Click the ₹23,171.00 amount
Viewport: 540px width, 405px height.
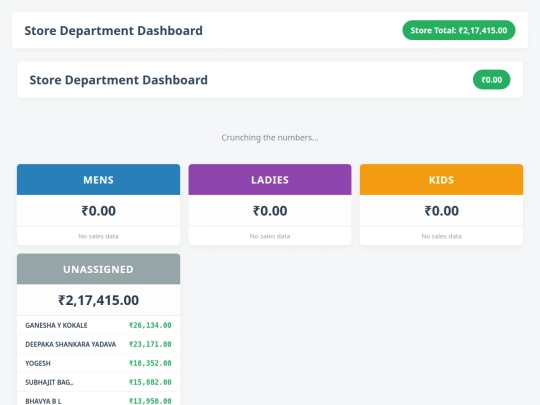[150, 344]
